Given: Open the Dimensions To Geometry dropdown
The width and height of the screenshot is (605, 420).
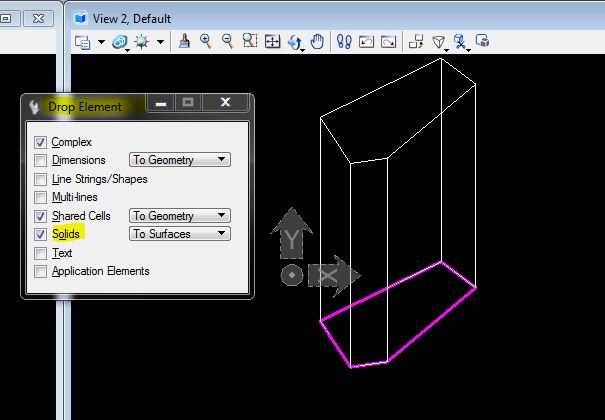Looking at the screenshot, I should click(x=180, y=160).
